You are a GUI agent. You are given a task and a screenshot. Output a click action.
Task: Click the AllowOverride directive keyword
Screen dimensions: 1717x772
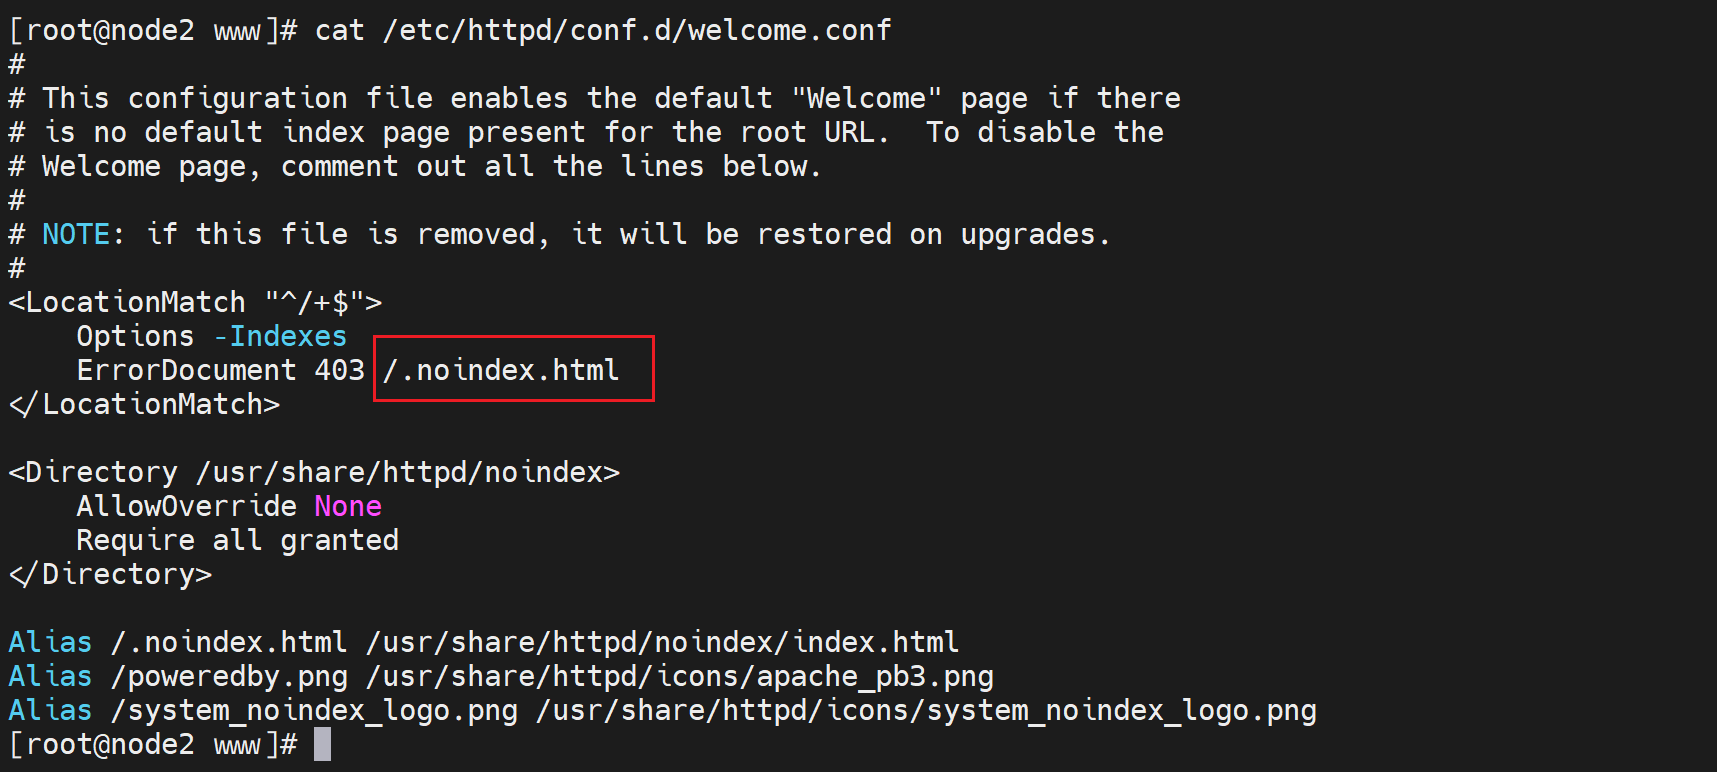[x=186, y=506]
